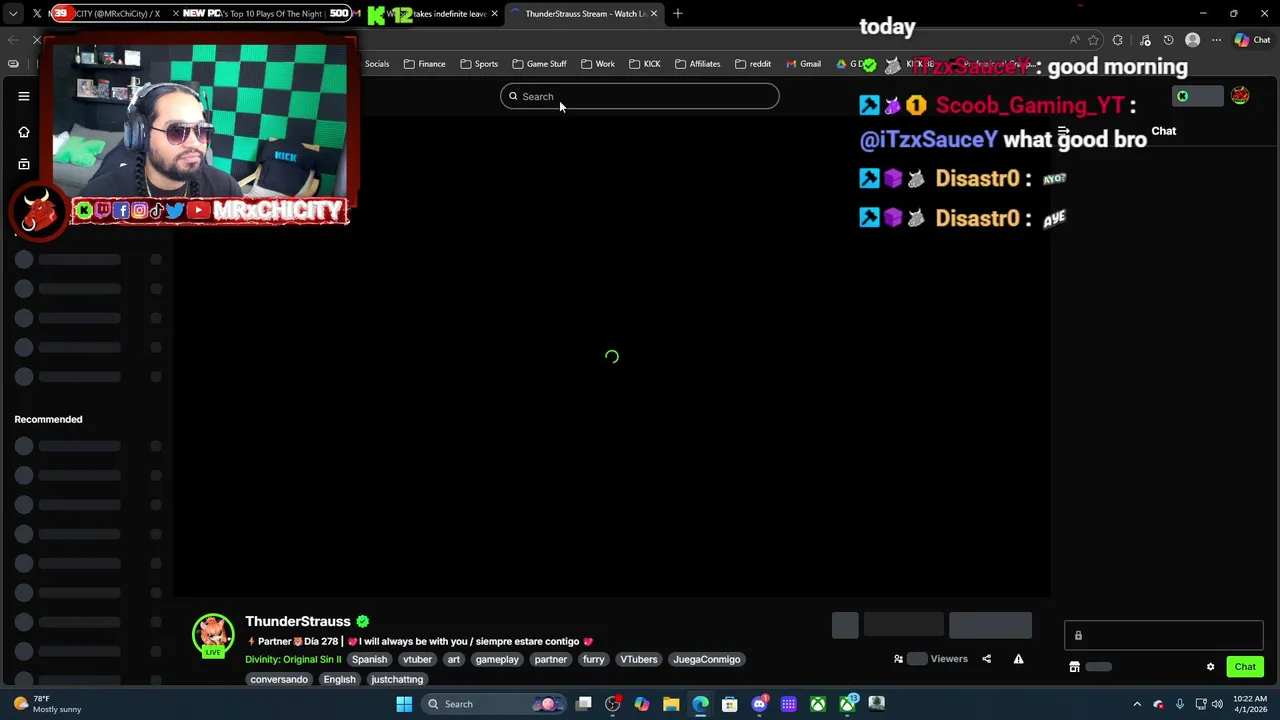Open a new browser tab with plus
Screen dimensions: 1280x720
point(678,14)
